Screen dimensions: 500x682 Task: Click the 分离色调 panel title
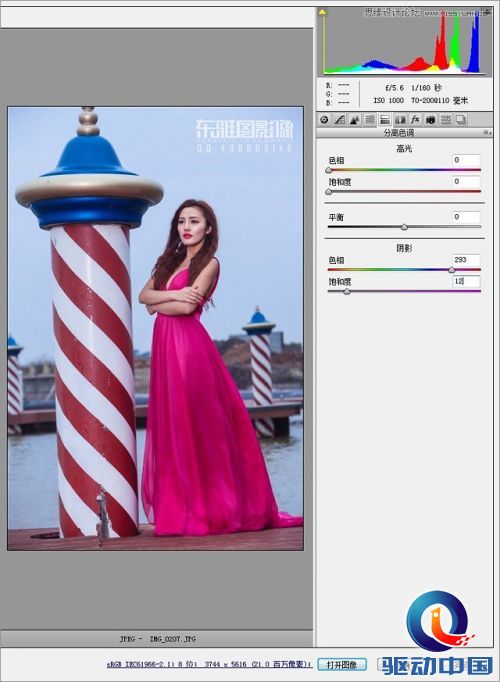point(398,133)
